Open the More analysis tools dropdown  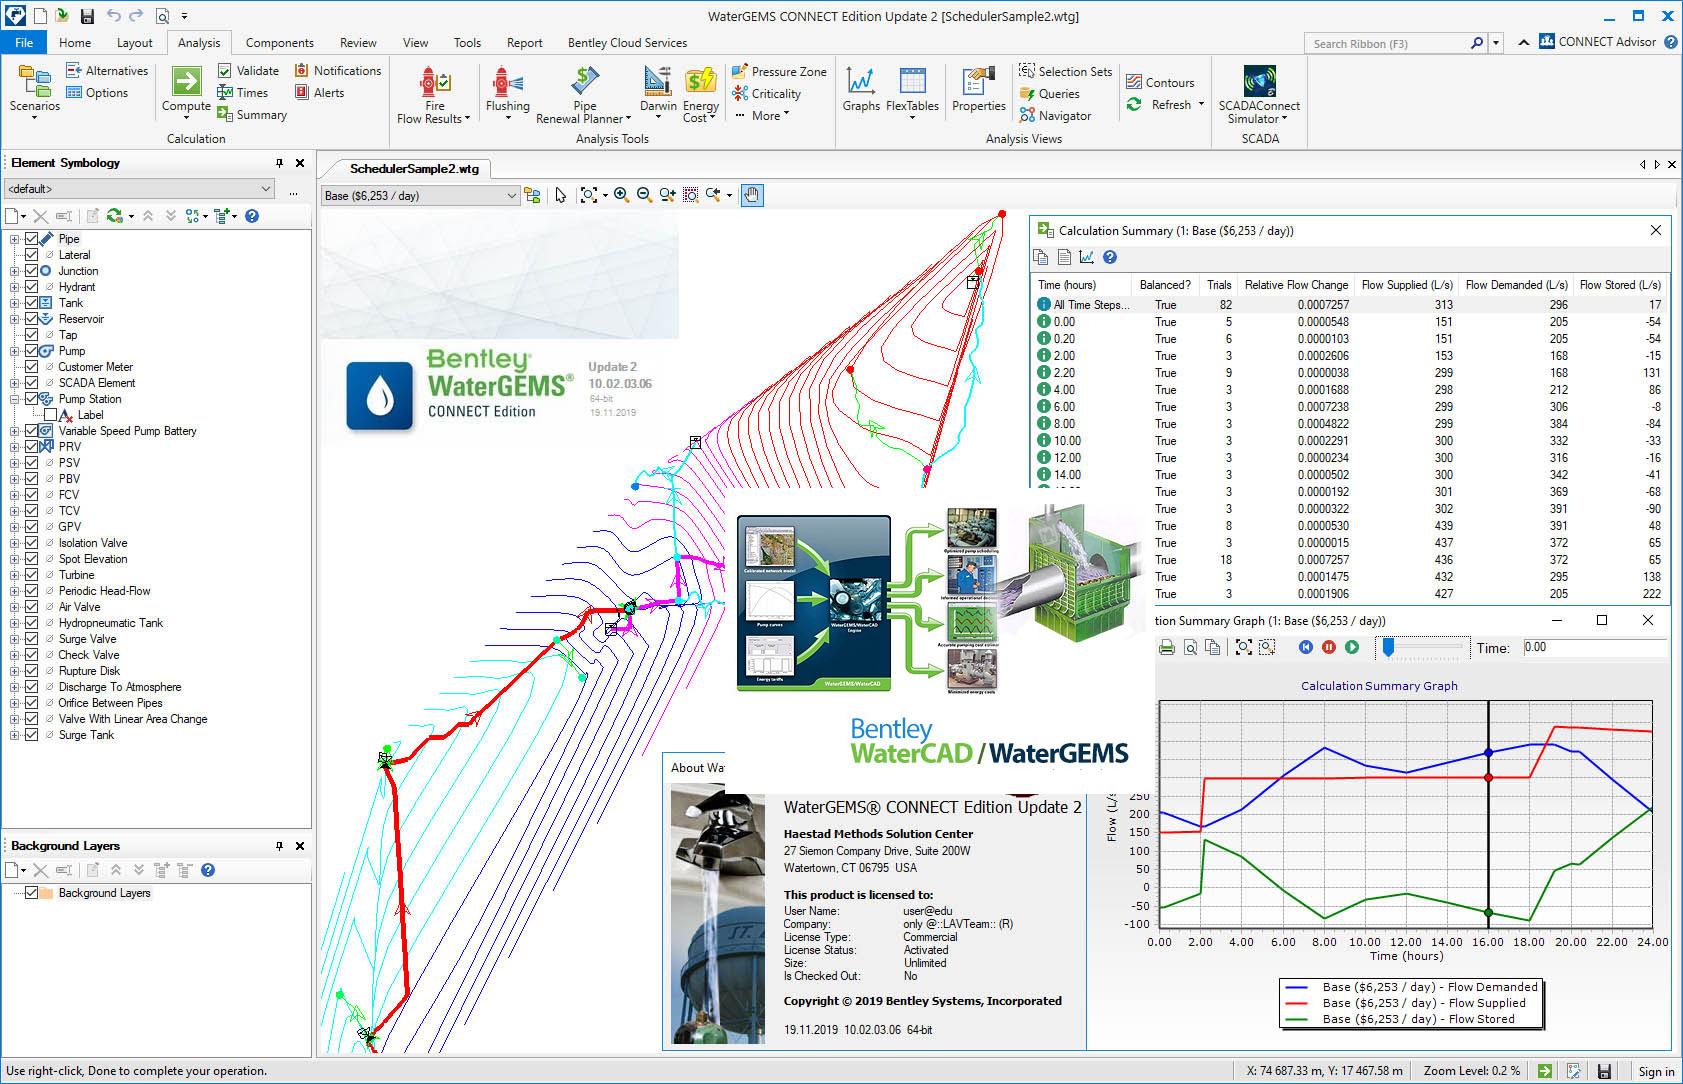point(762,116)
